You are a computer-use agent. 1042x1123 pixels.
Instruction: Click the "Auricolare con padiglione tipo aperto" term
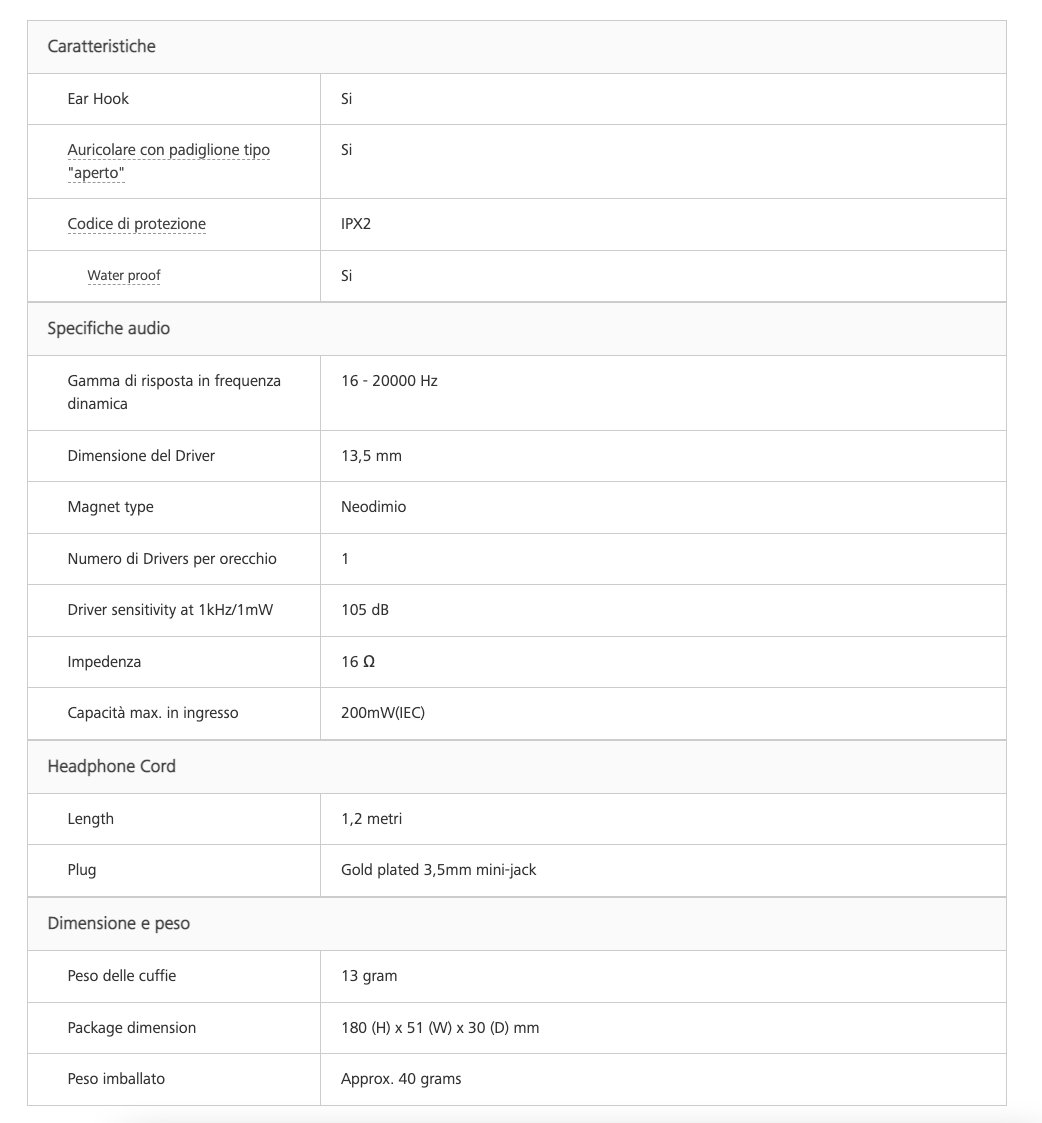(168, 161)
